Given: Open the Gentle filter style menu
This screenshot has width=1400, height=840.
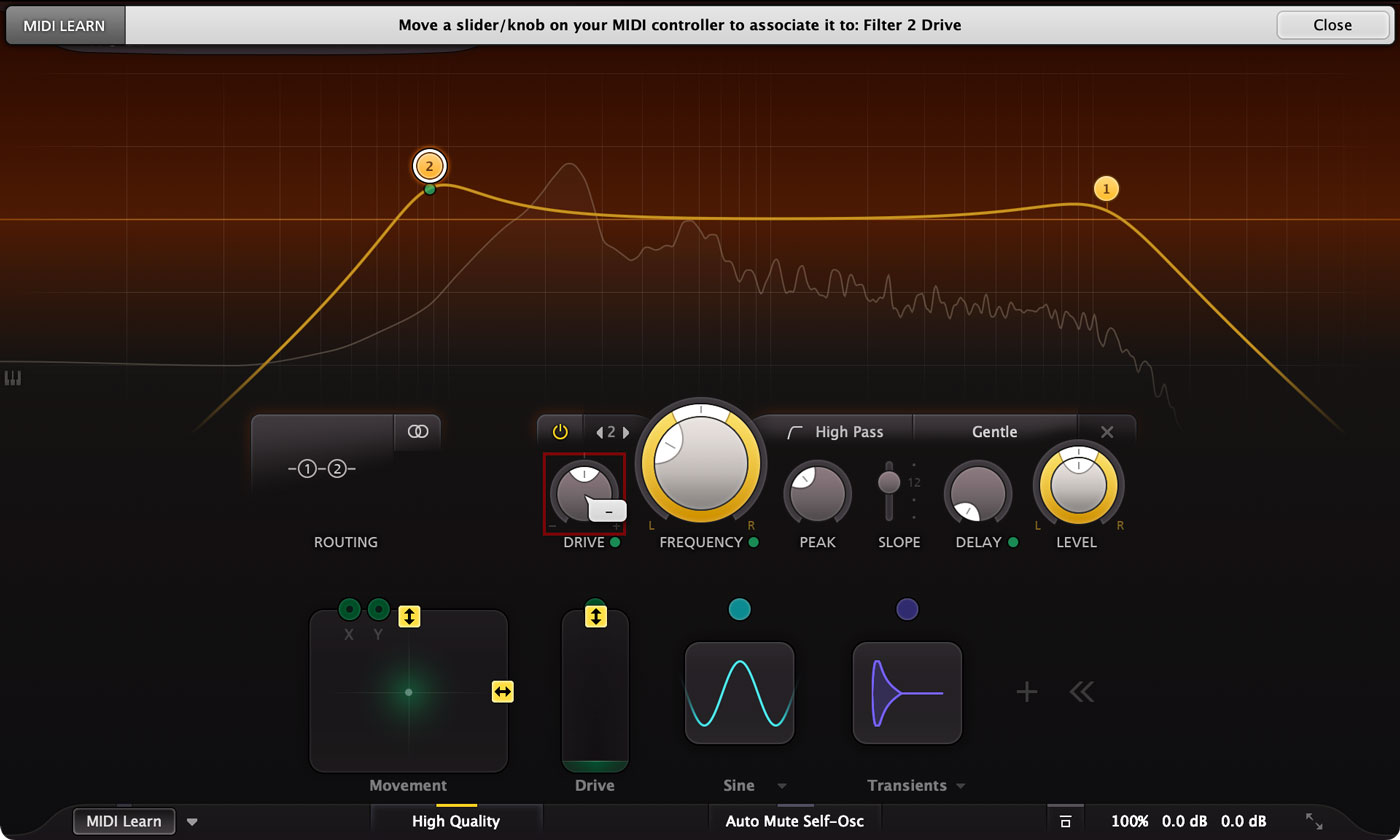Looking at the screenshot, I should (995, 432).
